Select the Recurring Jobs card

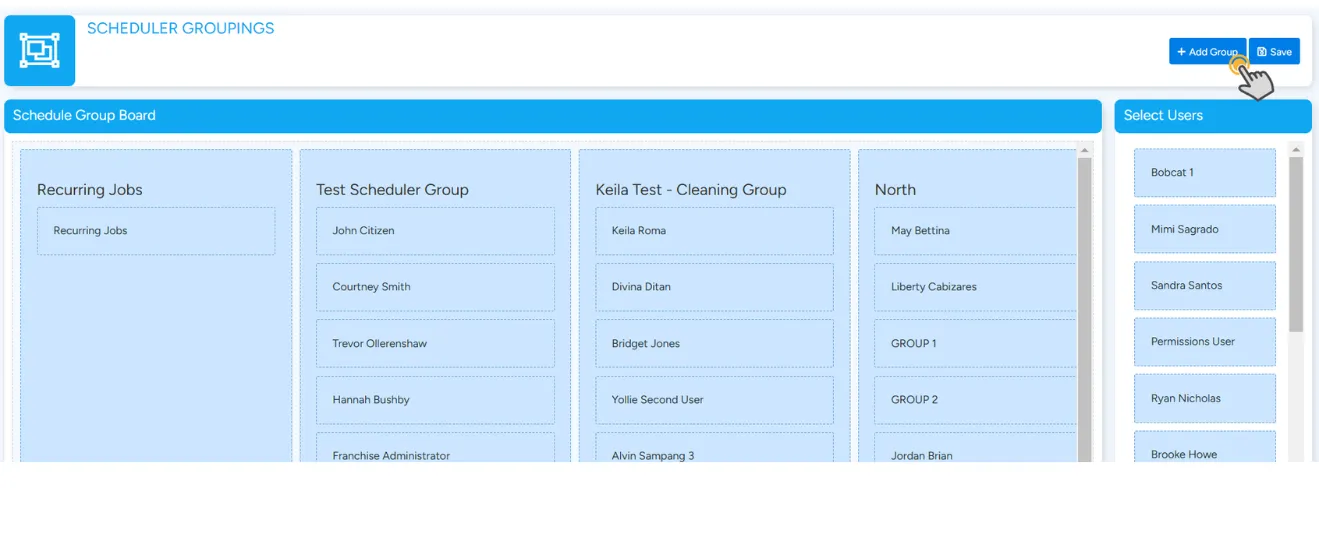coord(156,231)
